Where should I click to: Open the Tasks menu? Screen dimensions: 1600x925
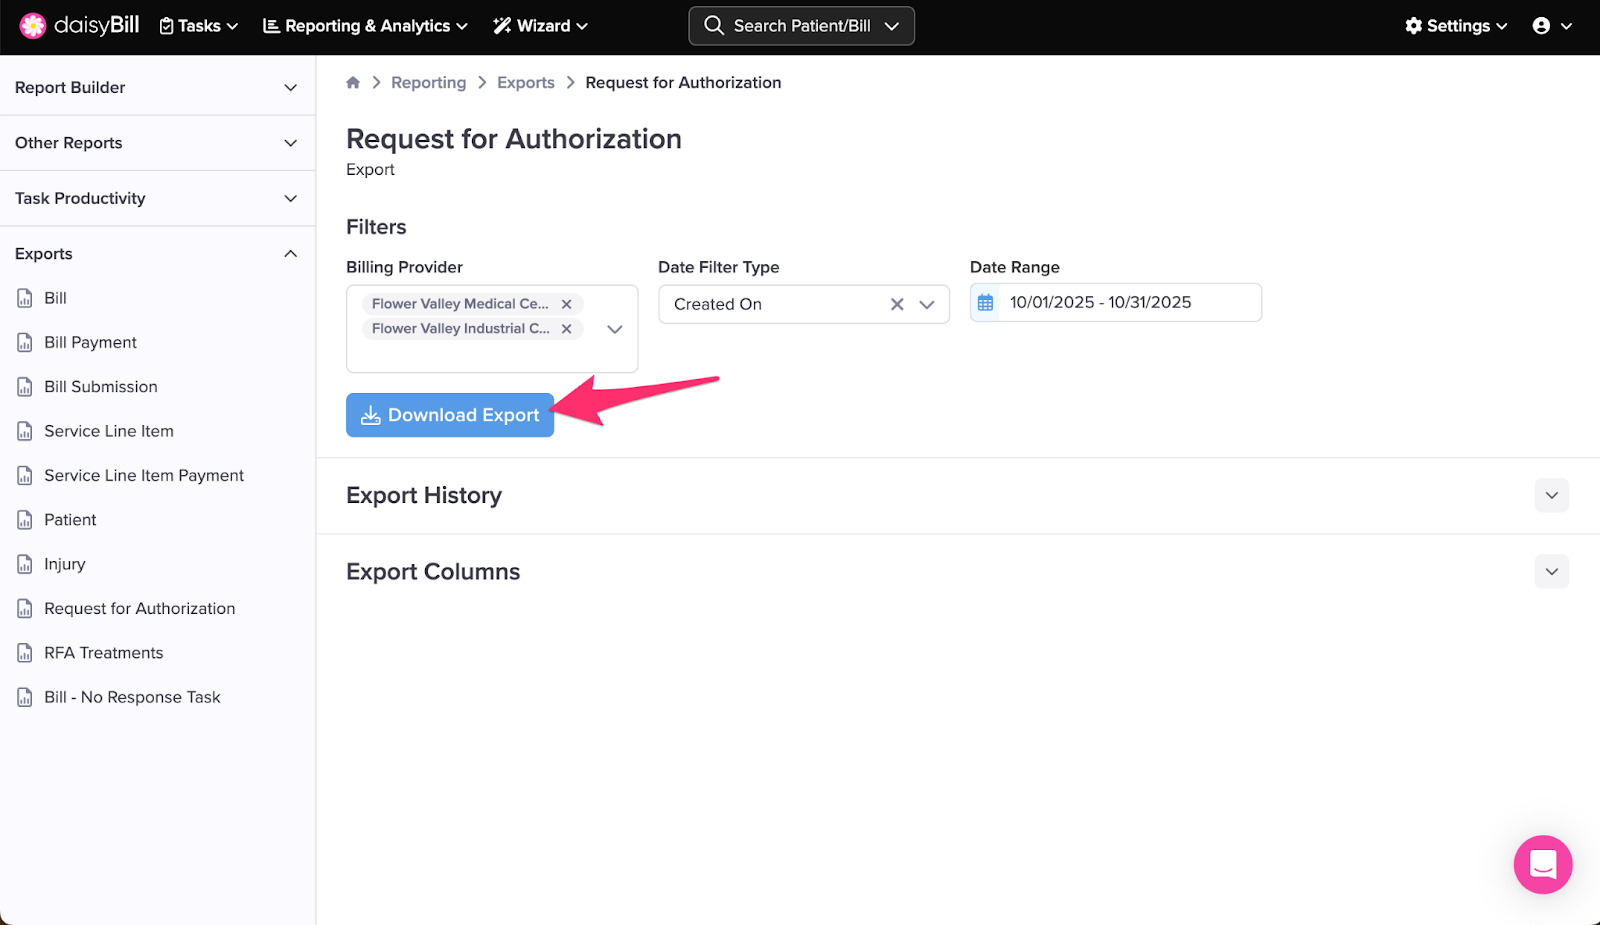click(199, 26)
